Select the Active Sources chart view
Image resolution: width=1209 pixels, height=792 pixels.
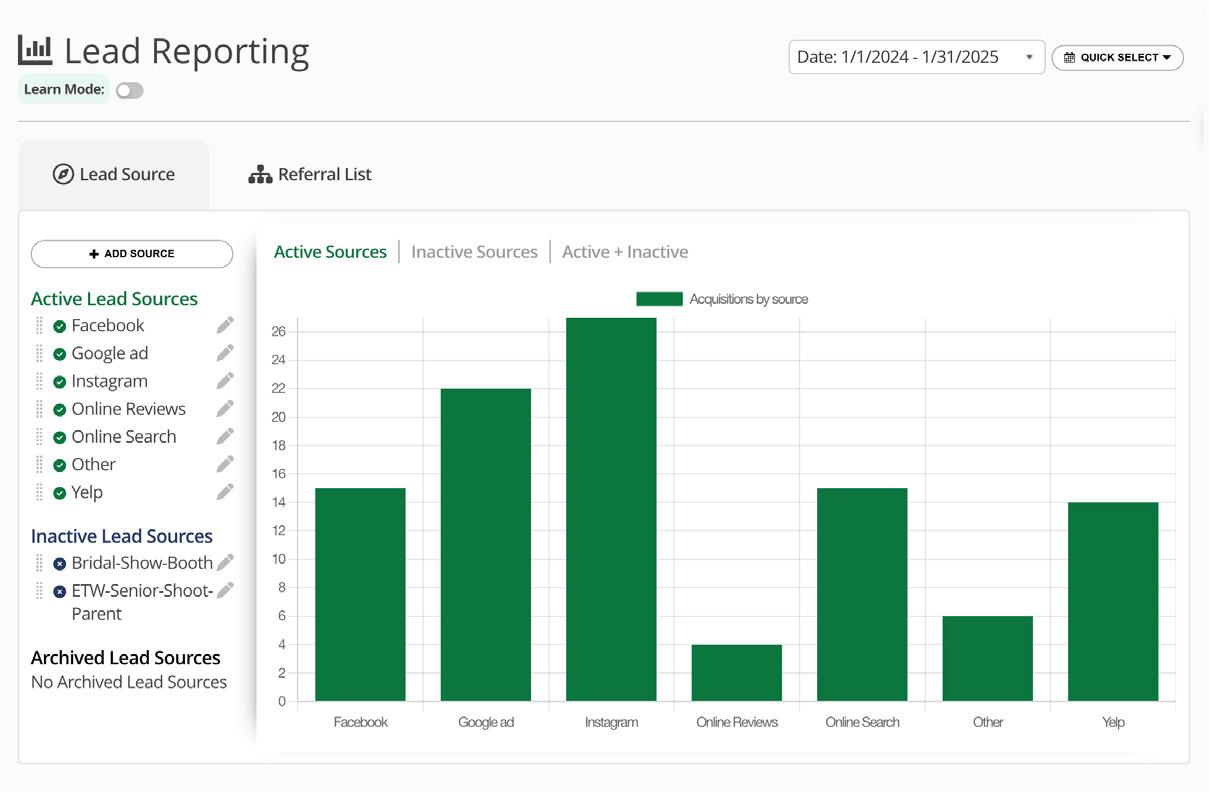pyautogui.click(x=330, y=252)
